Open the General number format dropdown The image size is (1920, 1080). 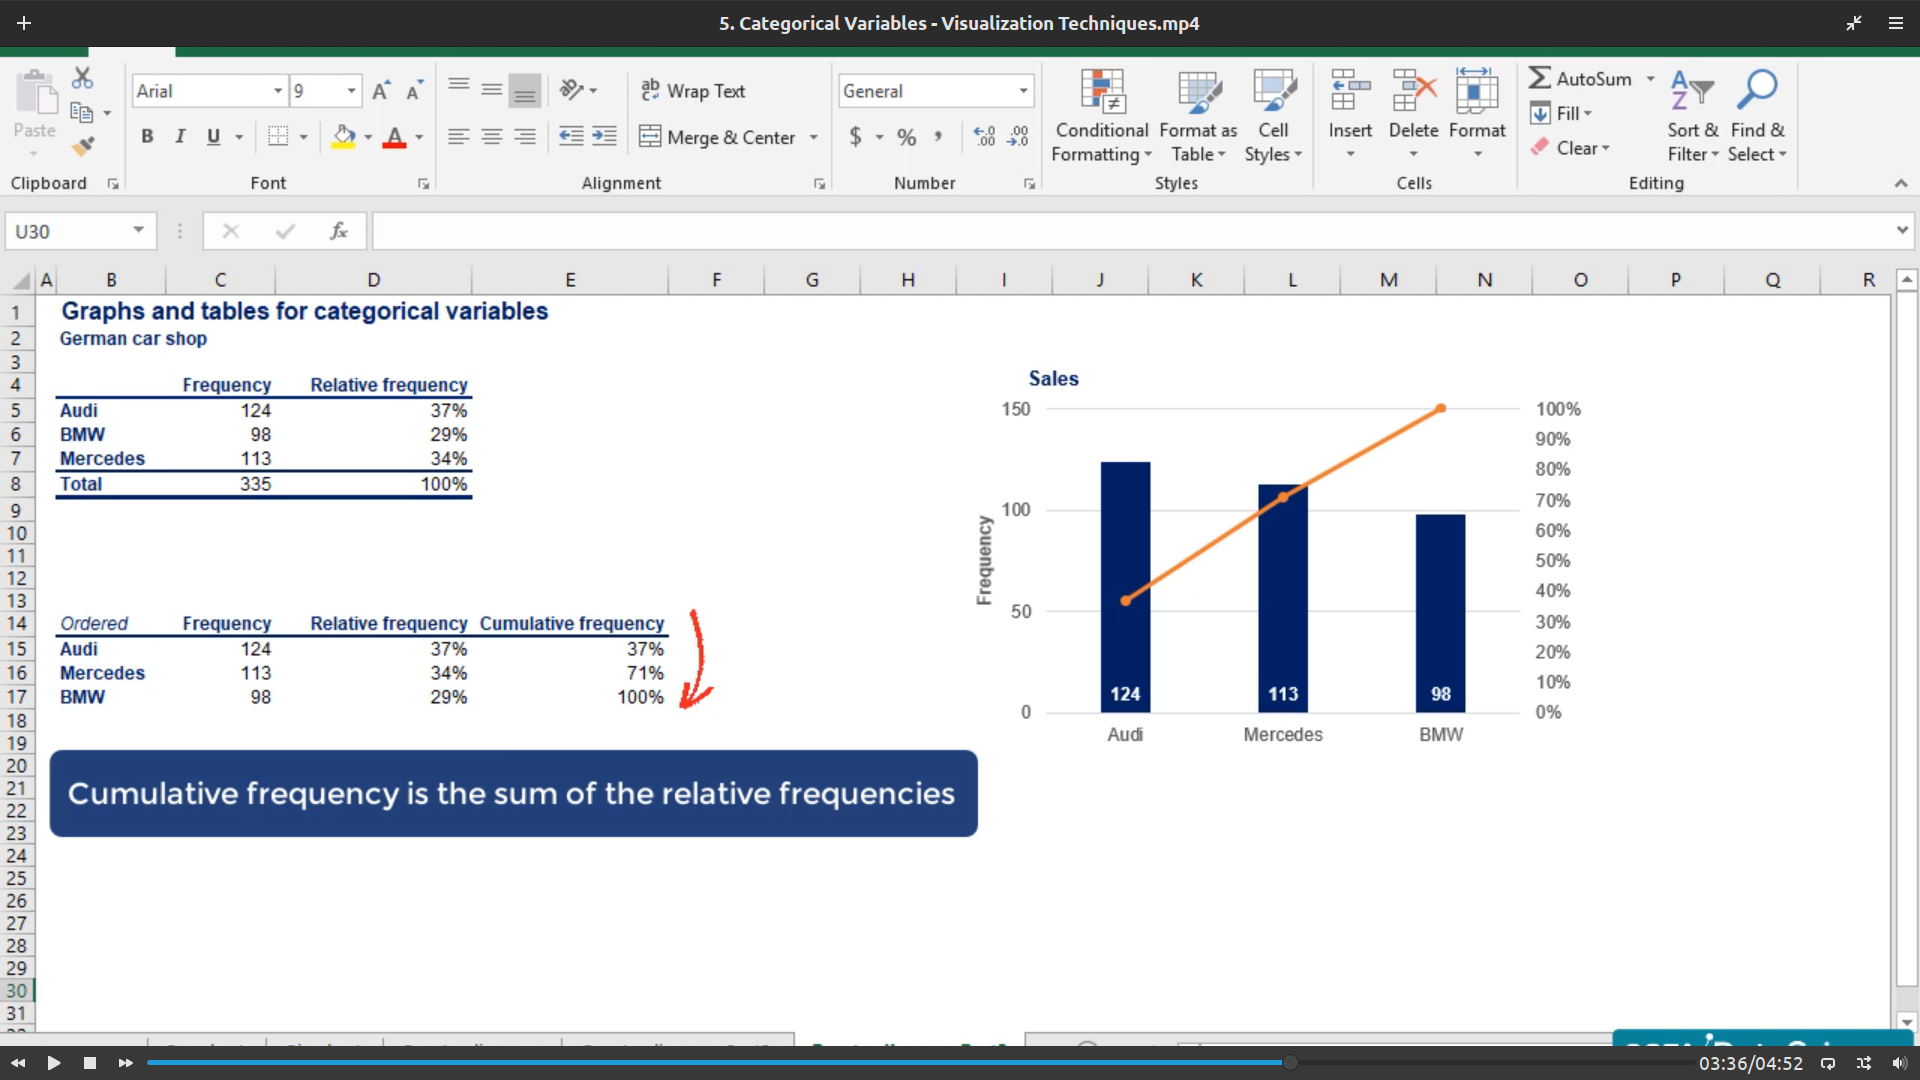(1023, 91)
